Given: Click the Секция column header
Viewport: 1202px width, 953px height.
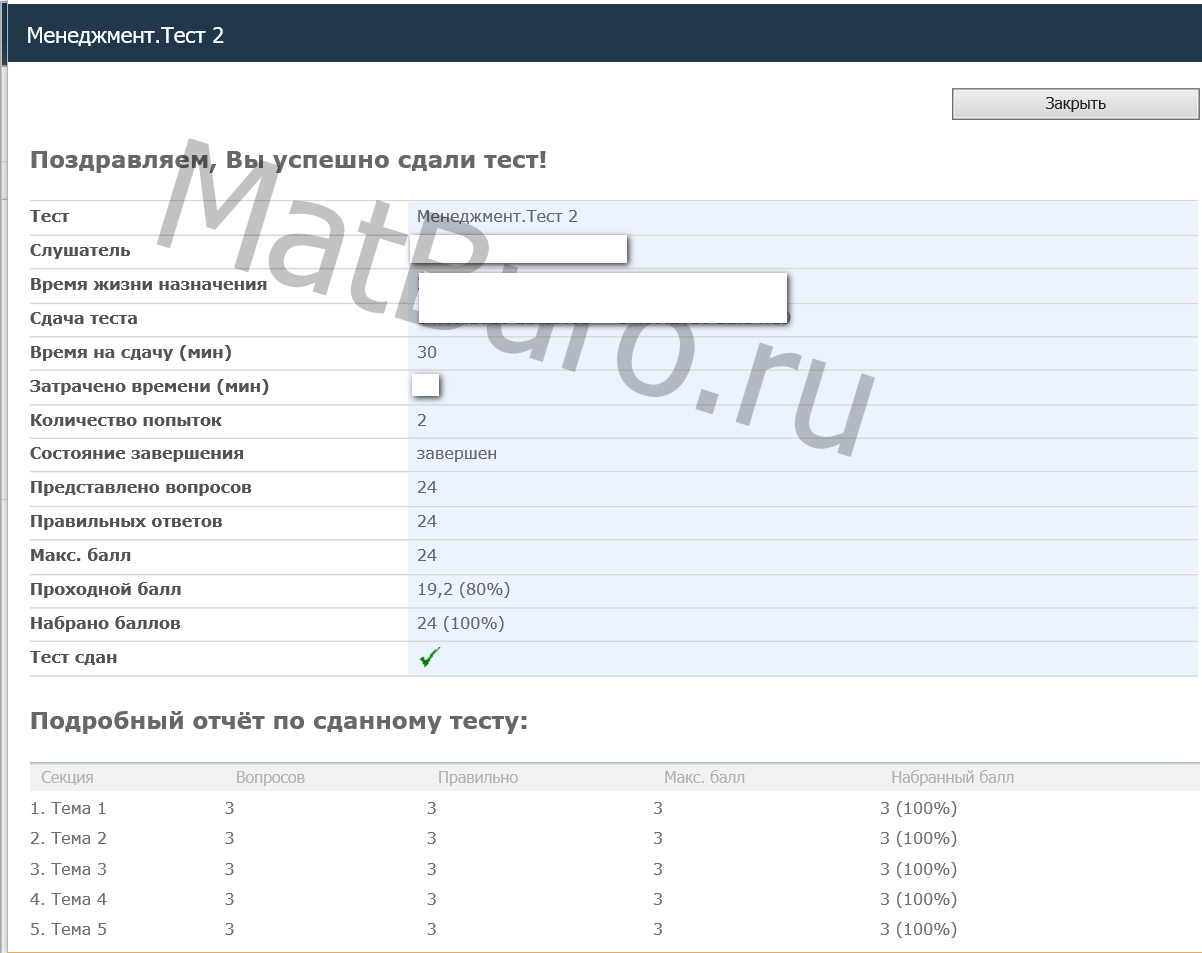Looking at the screenshot, I should [67, 777].
